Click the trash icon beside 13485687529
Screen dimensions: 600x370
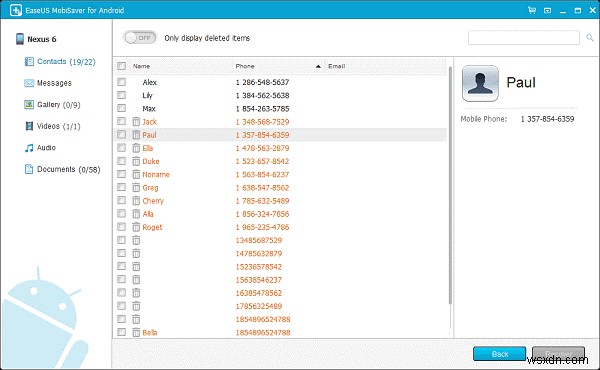[136, 240]
